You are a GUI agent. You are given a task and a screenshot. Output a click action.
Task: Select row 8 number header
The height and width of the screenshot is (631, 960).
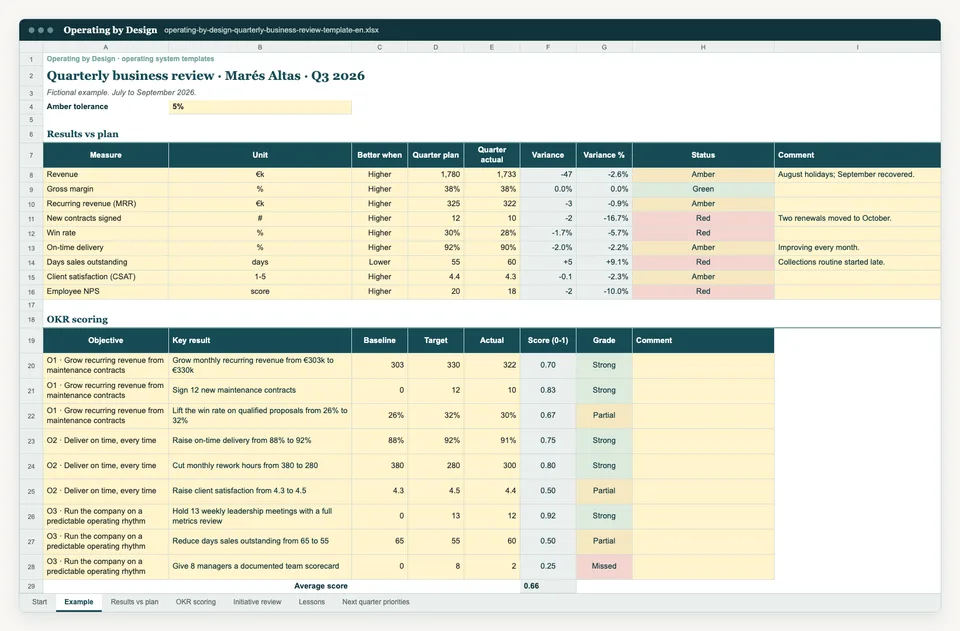tap(31, 175)
